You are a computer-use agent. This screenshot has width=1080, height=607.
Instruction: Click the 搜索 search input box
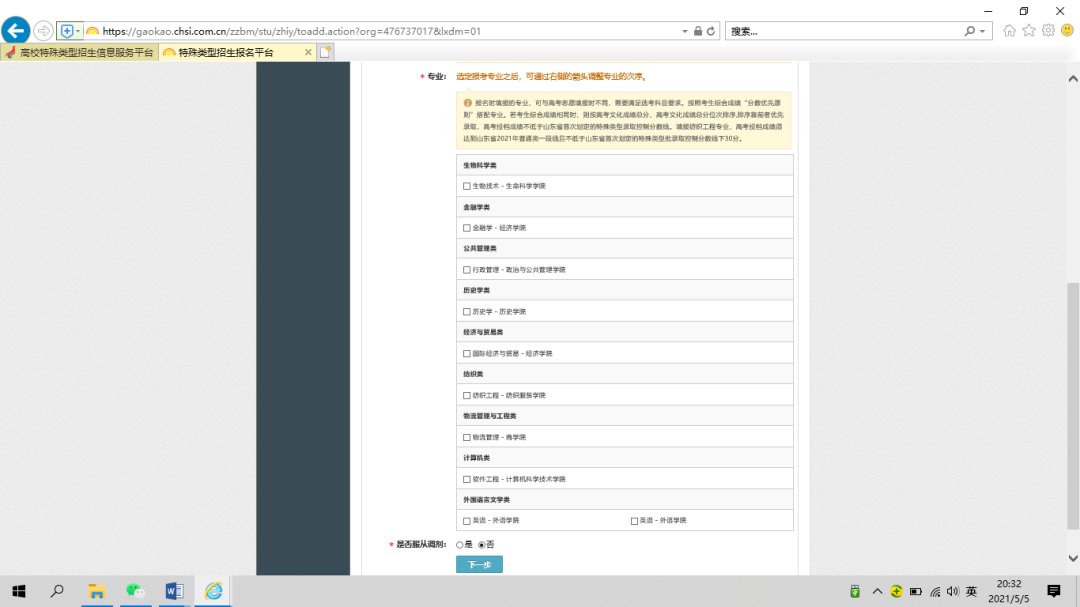845,31
